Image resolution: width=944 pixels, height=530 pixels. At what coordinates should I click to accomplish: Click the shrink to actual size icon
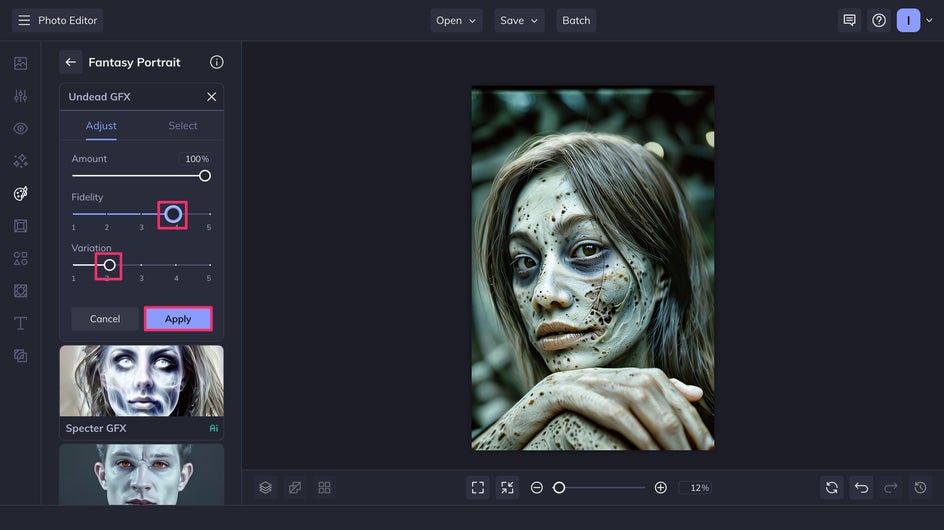pyautogui.click(x=508, y=487)
